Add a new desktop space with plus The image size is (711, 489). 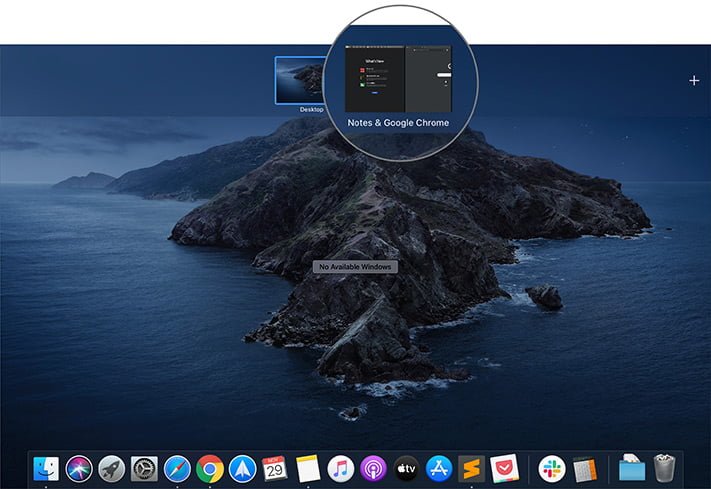pos(694,81)
